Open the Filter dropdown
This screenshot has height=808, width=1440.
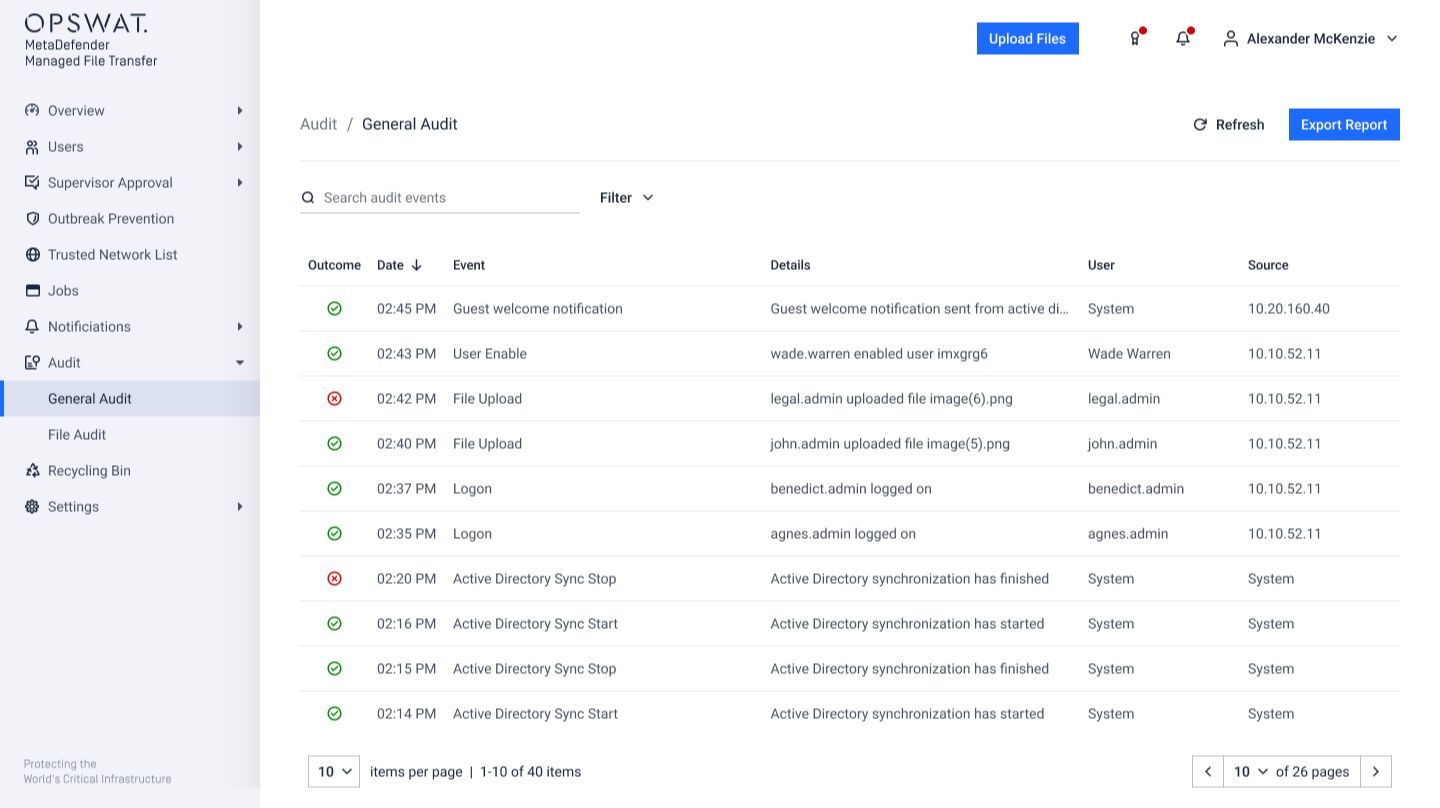pos(626,197)
